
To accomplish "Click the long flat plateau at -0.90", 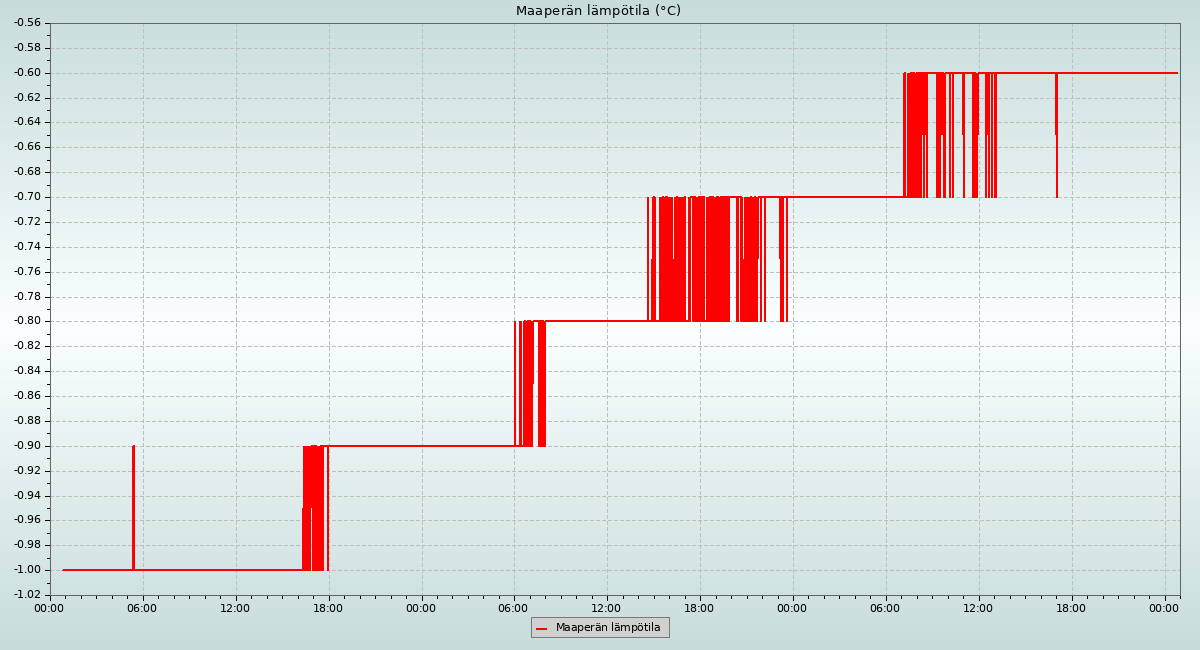I will click(420, 446).
